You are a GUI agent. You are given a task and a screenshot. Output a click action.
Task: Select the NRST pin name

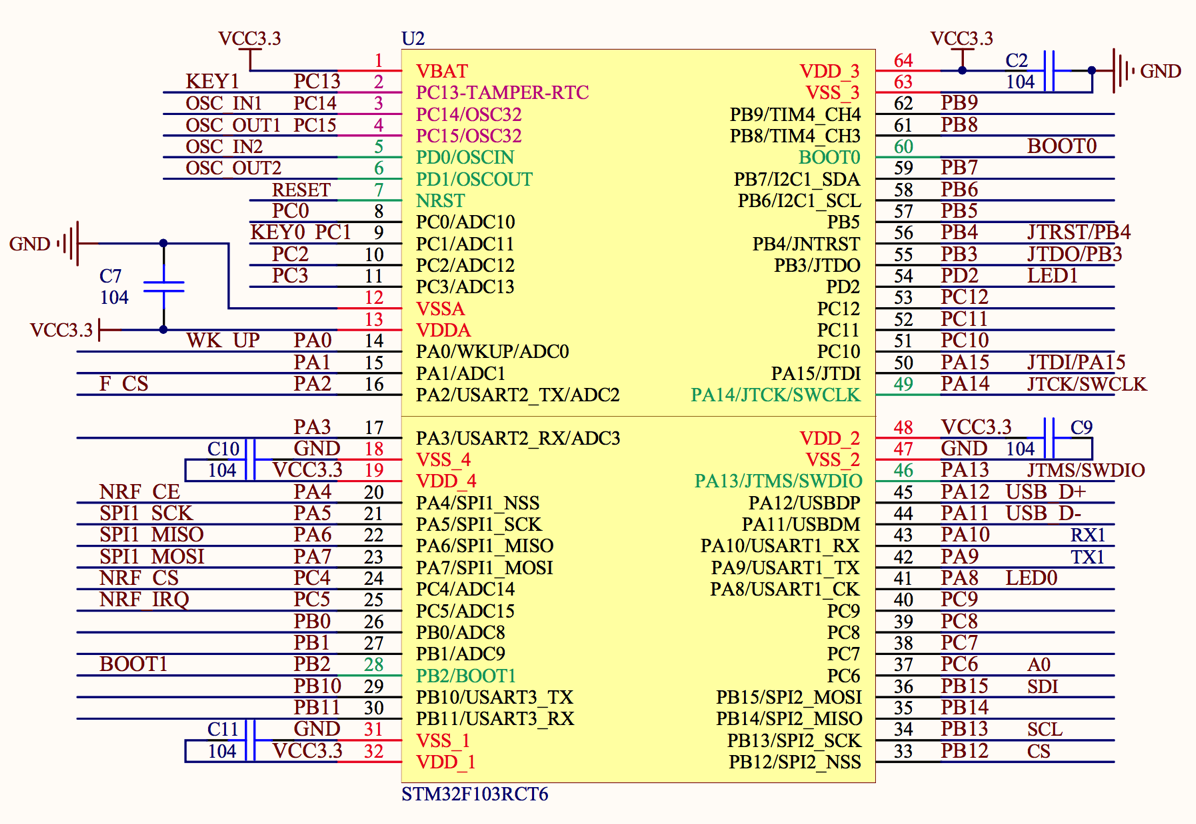pyautogui.click(x=440, y=201)
